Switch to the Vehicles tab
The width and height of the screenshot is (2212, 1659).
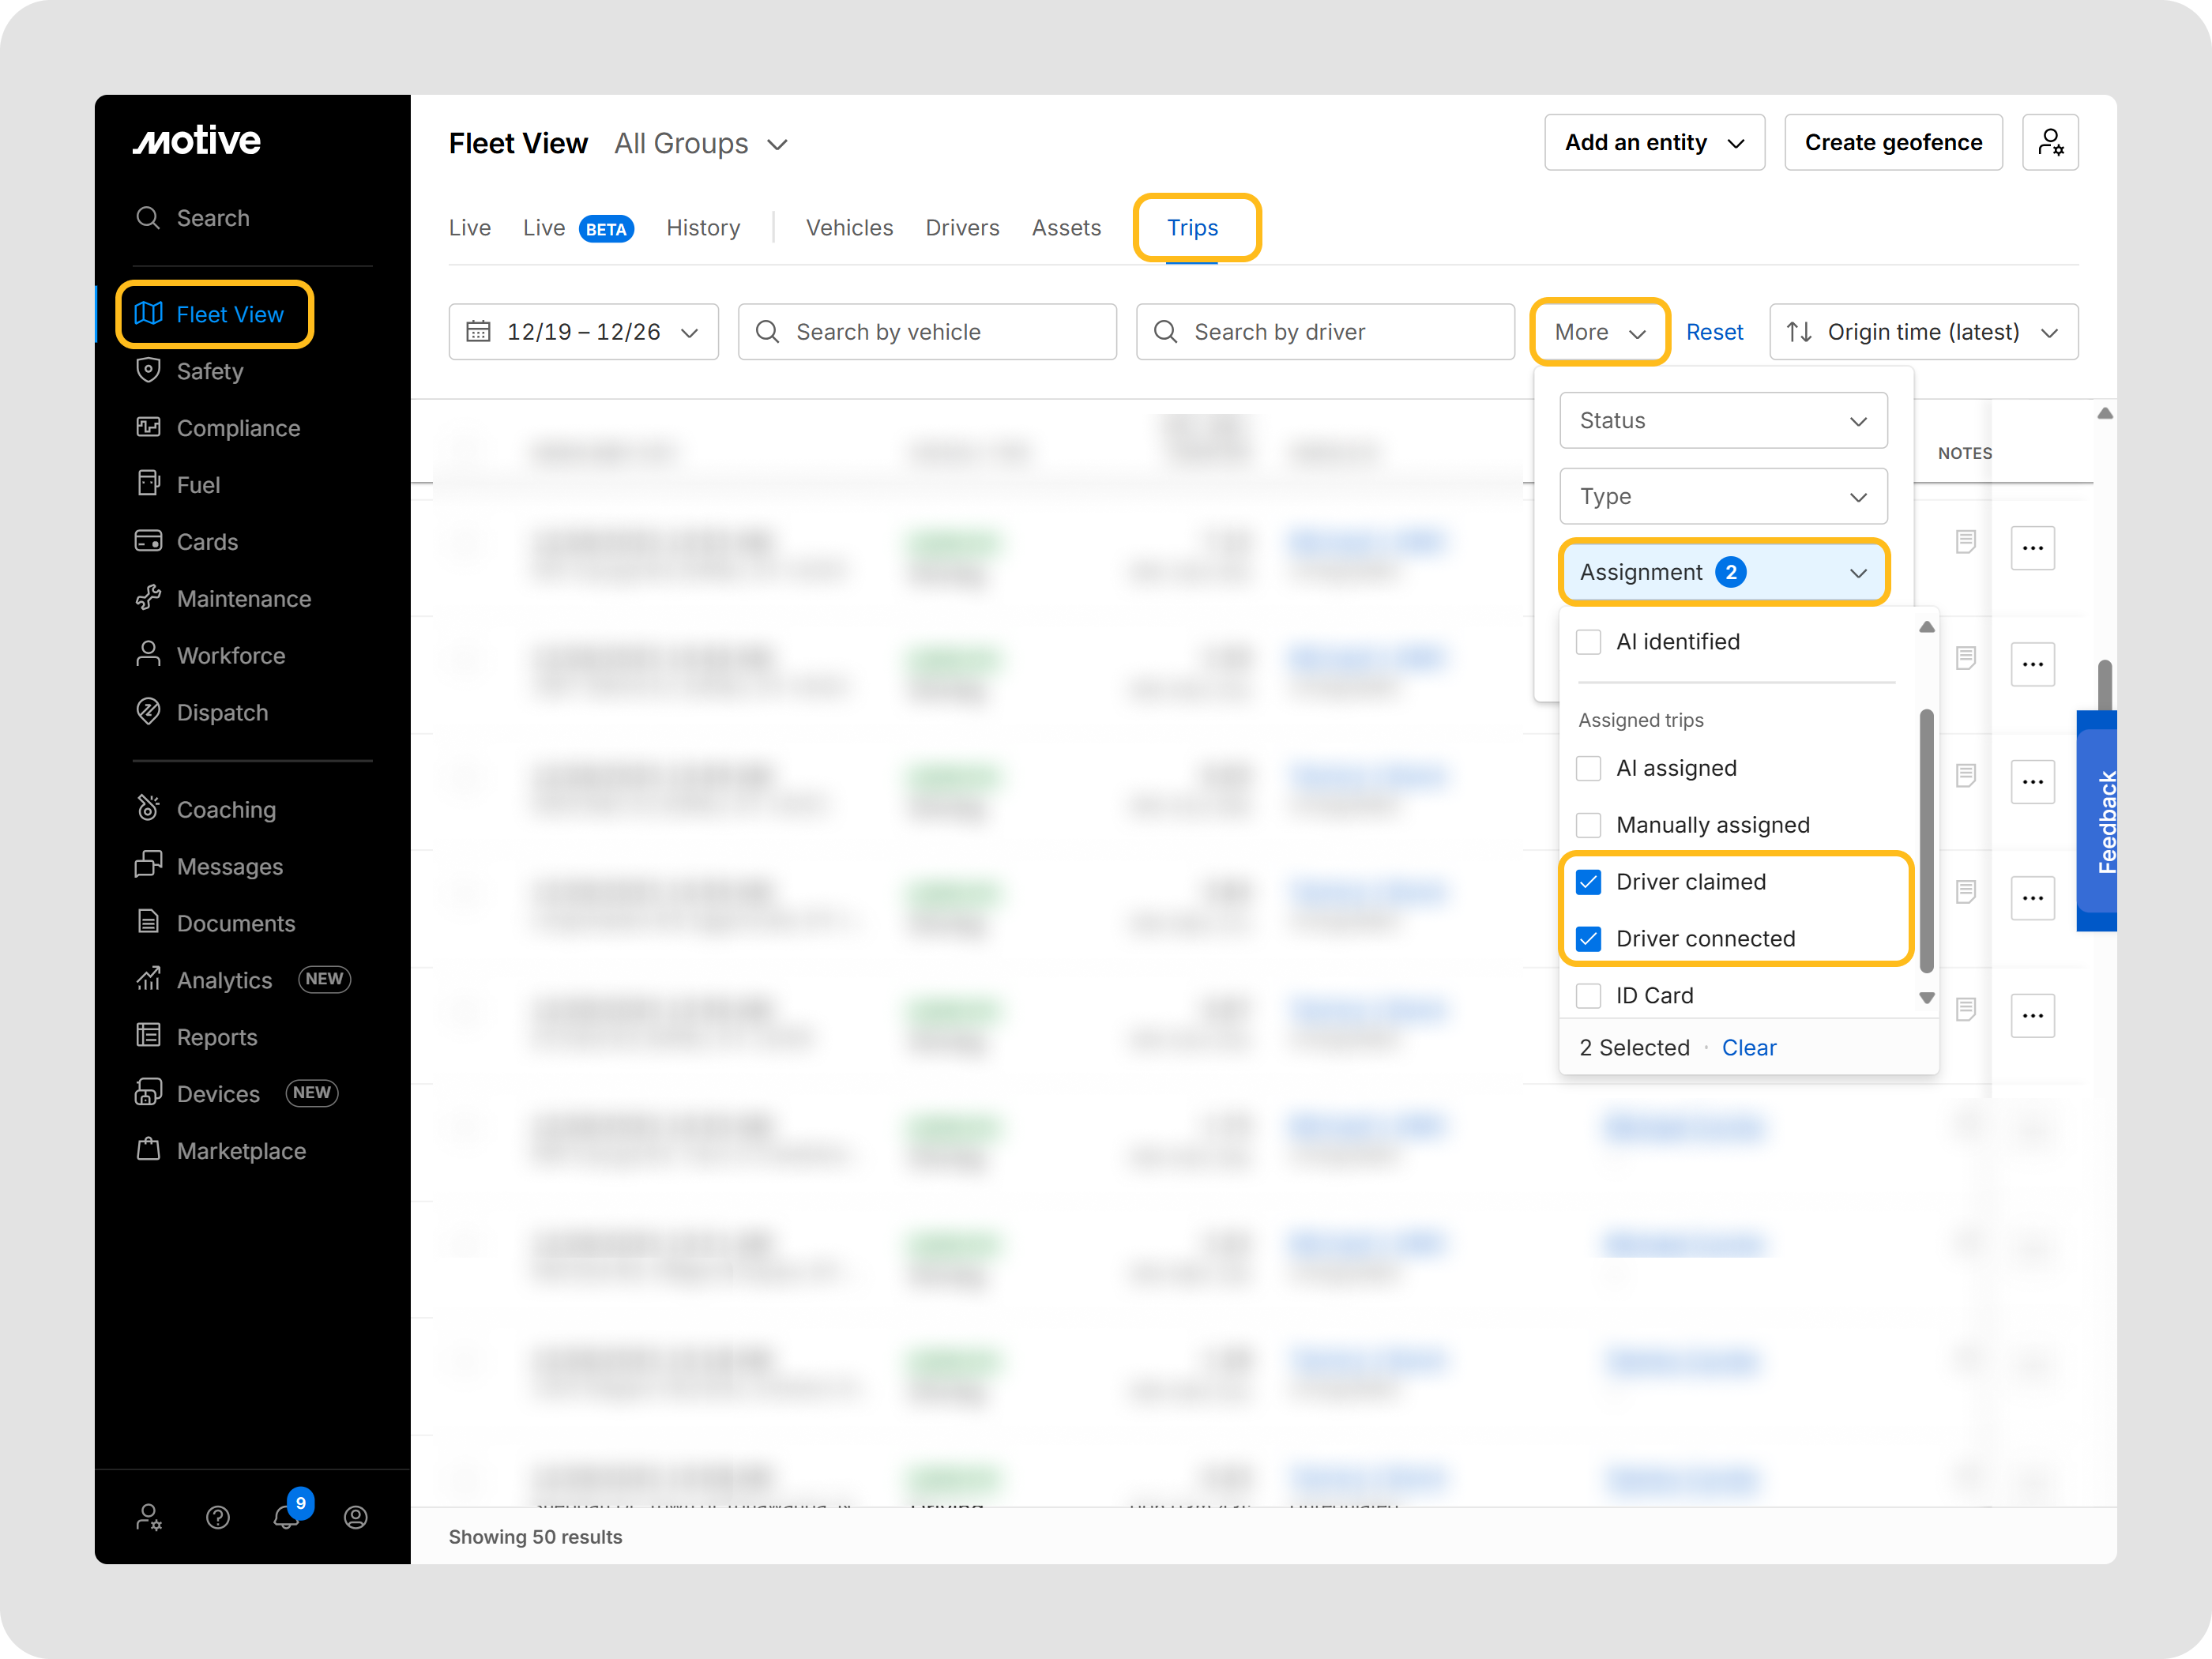click(x=849, y=228)
